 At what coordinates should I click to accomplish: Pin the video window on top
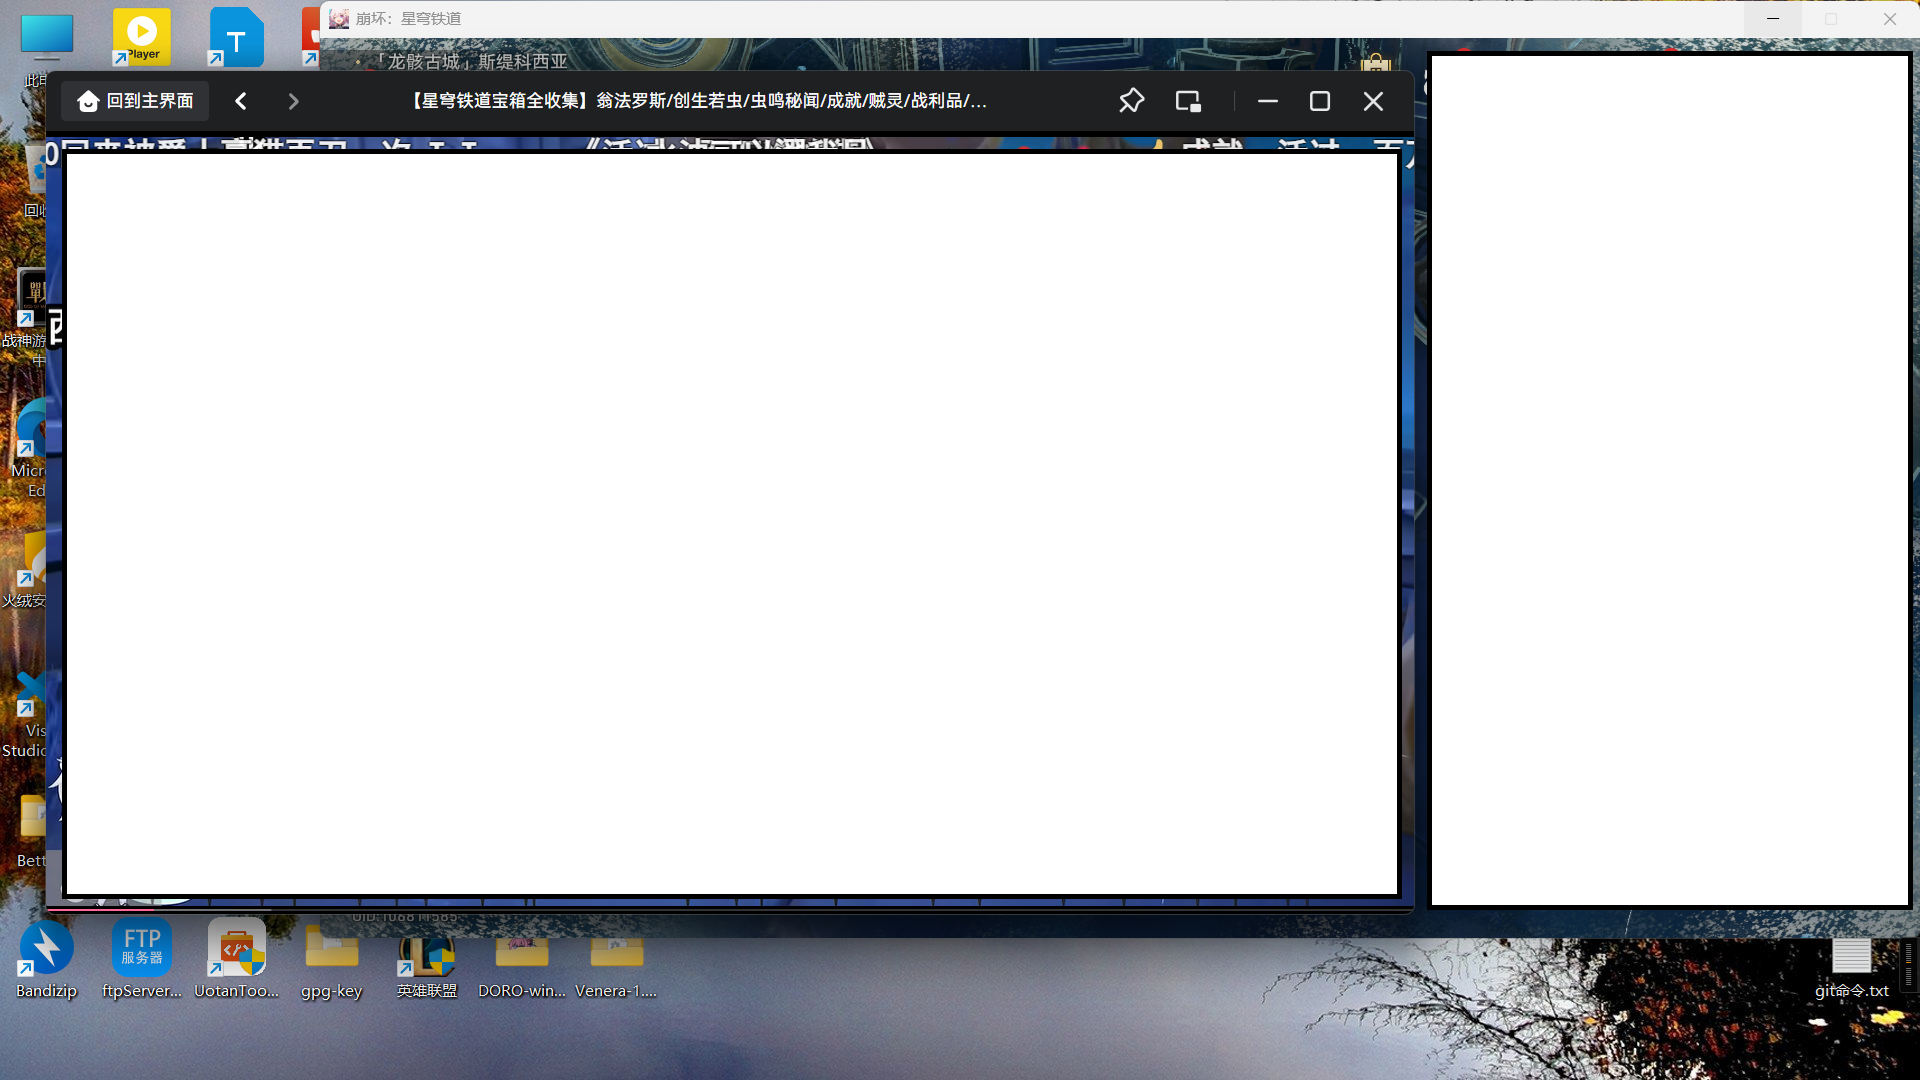[x=1131, y=101]
